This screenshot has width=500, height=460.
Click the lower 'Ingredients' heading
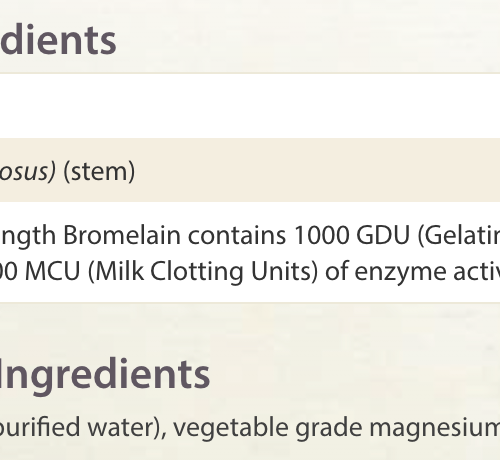tap(105, 374)
